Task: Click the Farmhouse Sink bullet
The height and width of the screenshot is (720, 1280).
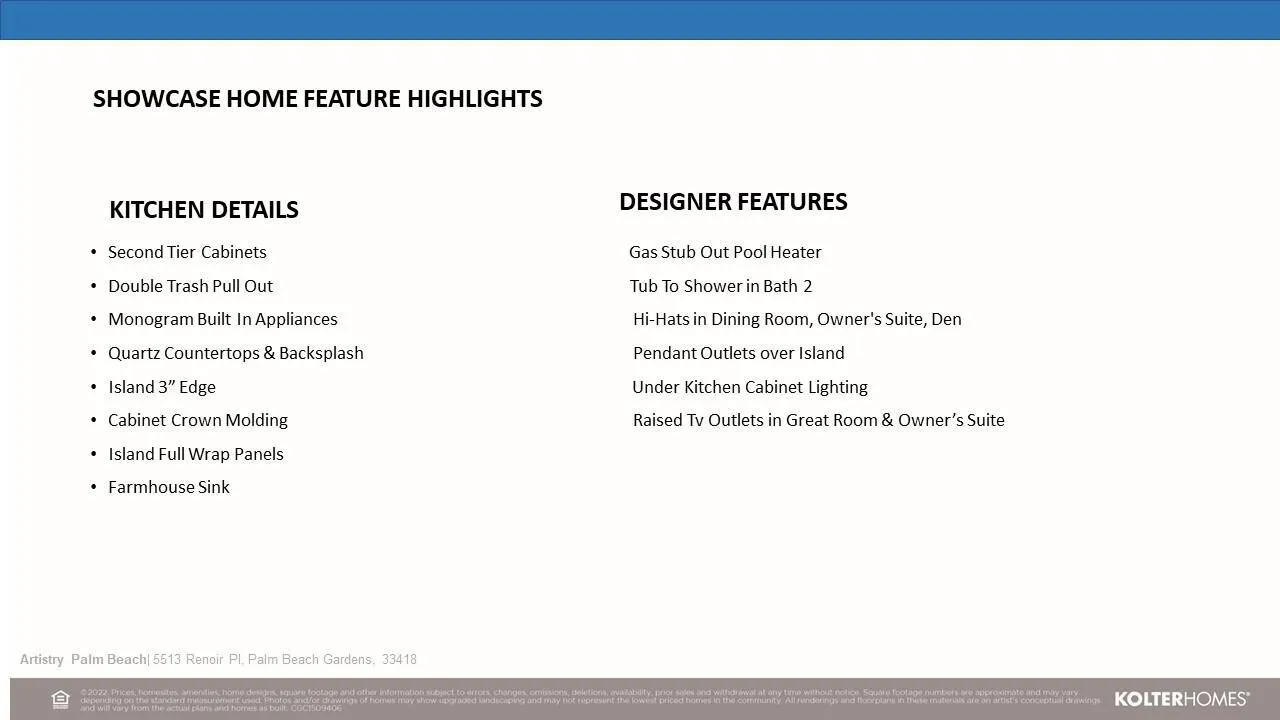Action: pyautogui.click(x=168, y=487)
